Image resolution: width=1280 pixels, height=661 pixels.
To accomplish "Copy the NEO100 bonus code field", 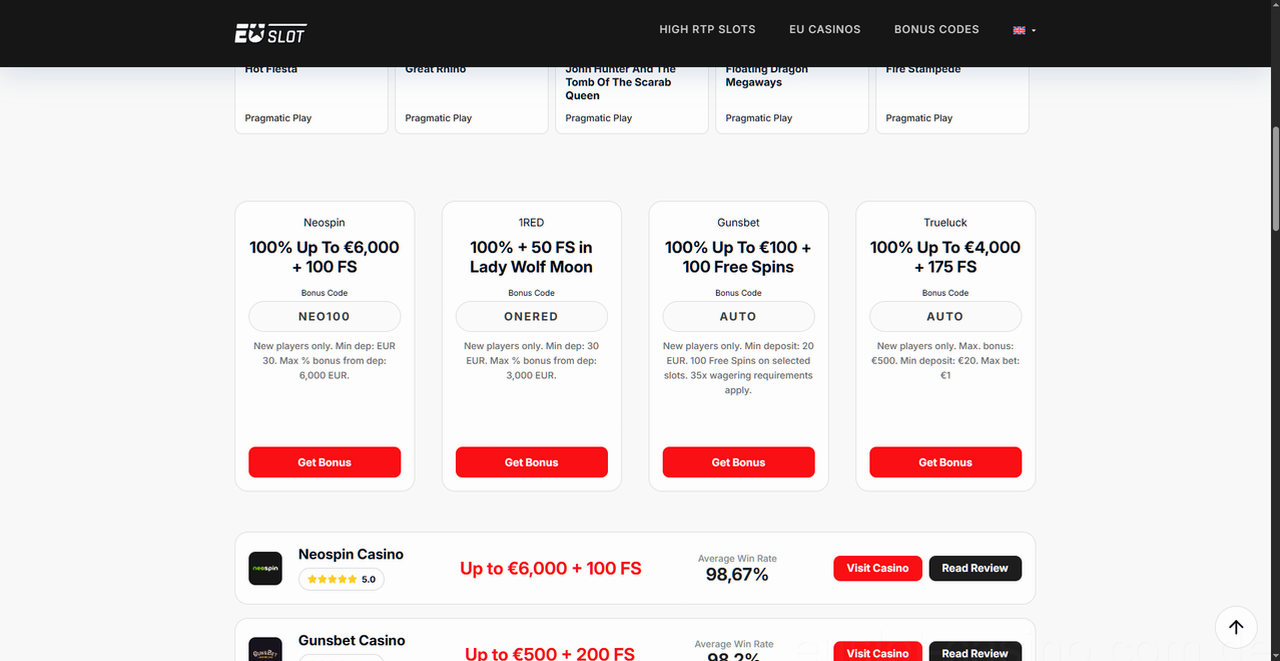I will (325, 316).
